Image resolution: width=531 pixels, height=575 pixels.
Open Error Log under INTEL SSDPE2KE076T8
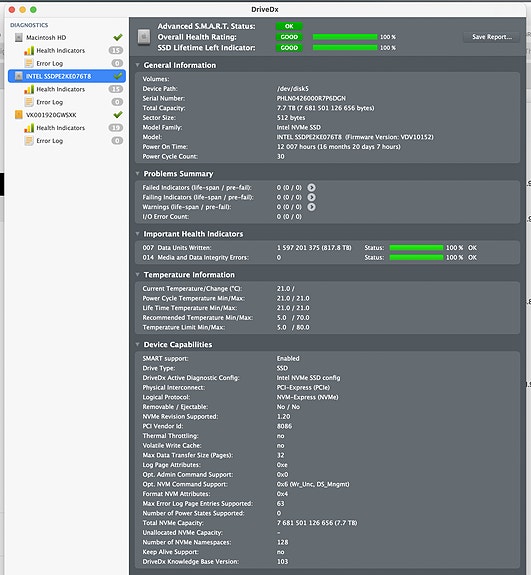coord(50,102)
